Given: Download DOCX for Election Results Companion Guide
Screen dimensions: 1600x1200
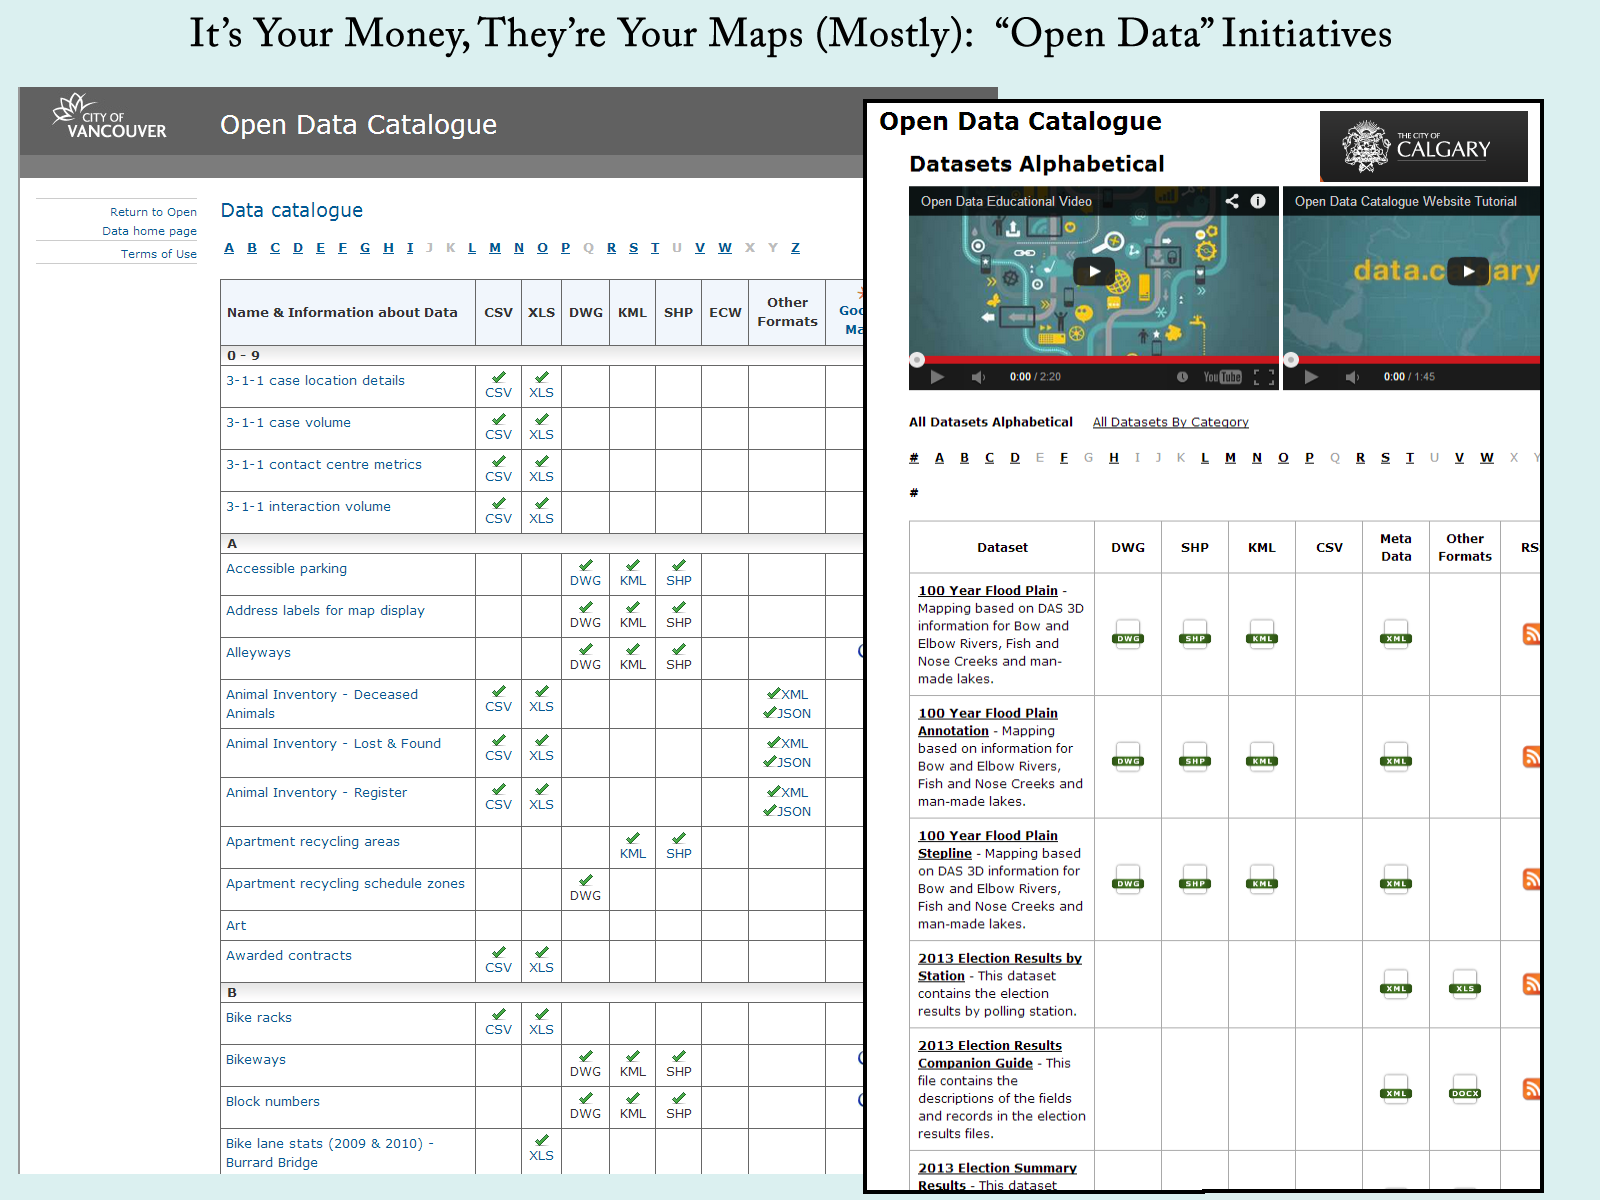Looking at the screenshot, I should 1464,1090.
